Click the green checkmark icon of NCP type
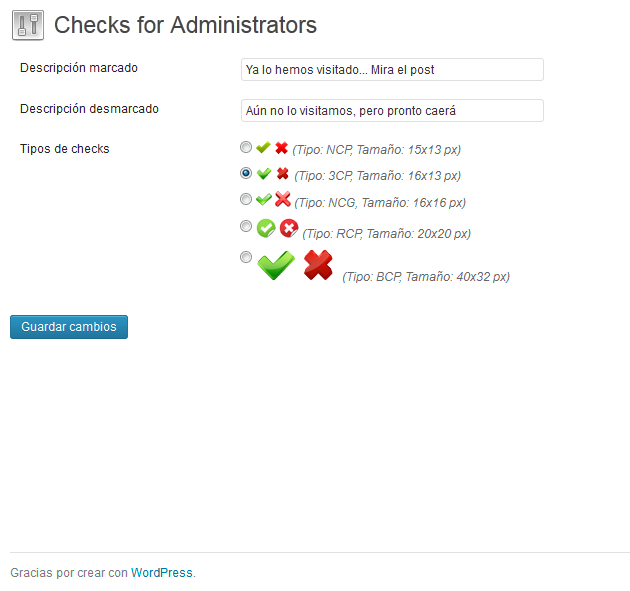 (x=263, y=147)
